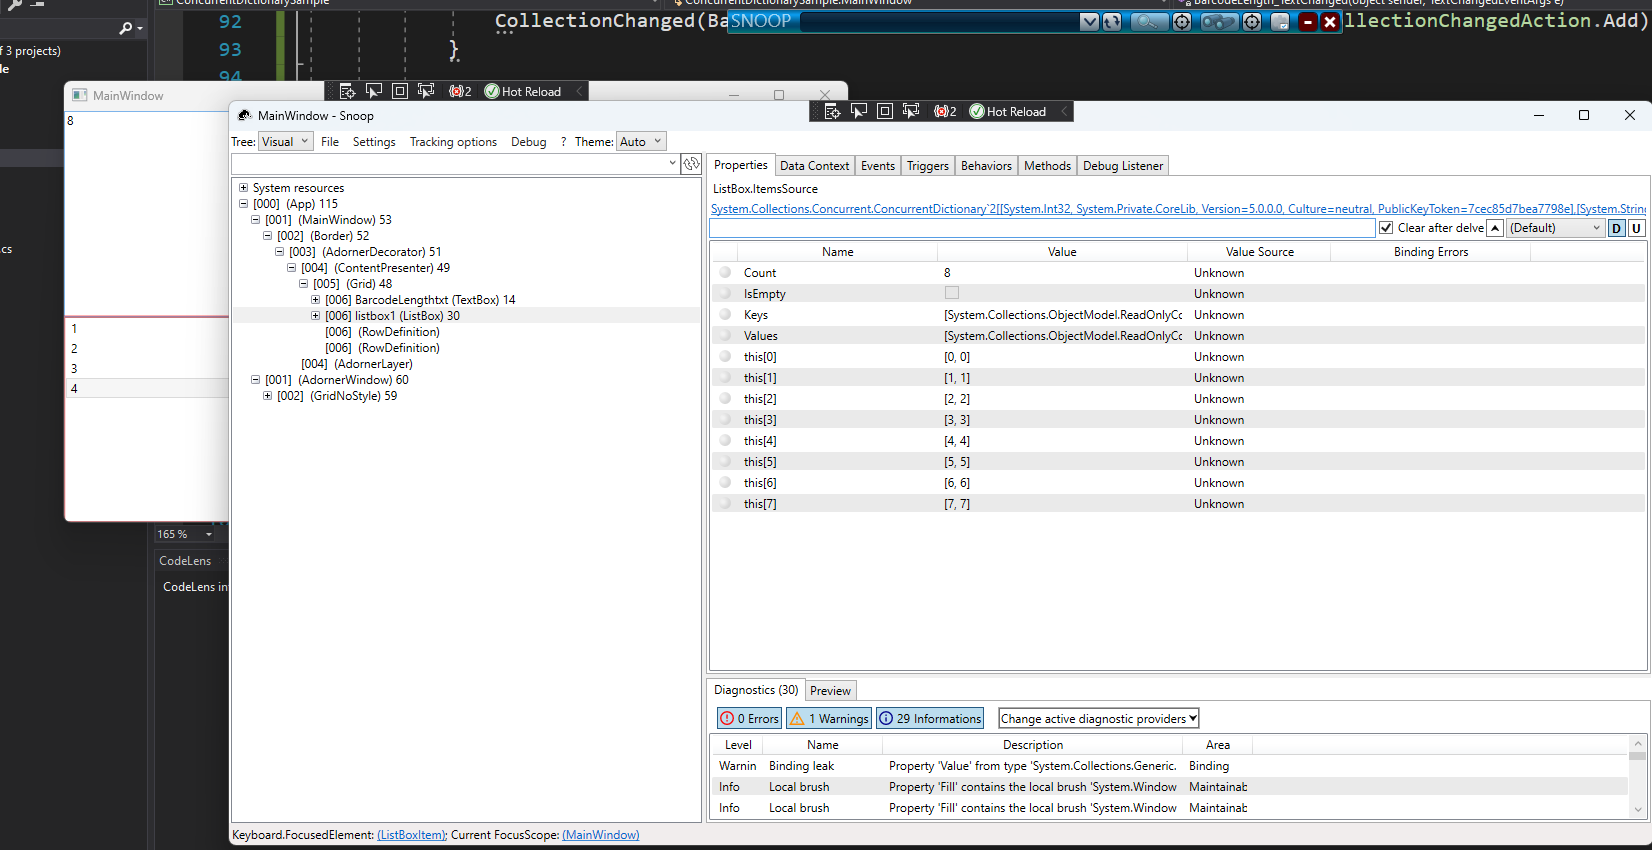1652x850 pixels.
Task: Expand the System resources tree node
Action: click(243, 187)
